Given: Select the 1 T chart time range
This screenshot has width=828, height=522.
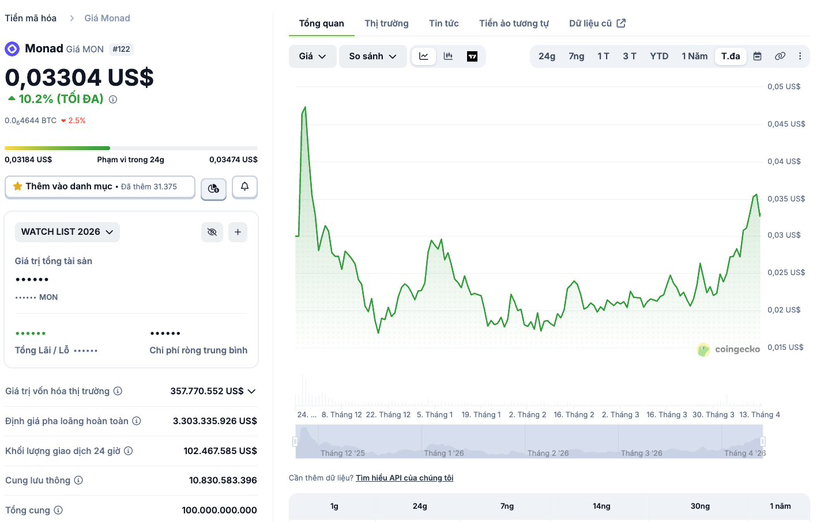Looking at the screenshot, I should (x=603, y=56).
